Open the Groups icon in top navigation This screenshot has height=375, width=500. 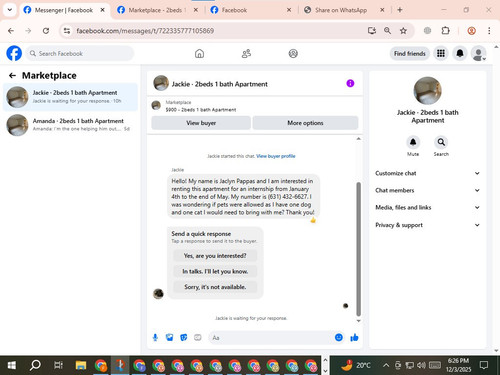pyautogui.click(x=293, y=53)
